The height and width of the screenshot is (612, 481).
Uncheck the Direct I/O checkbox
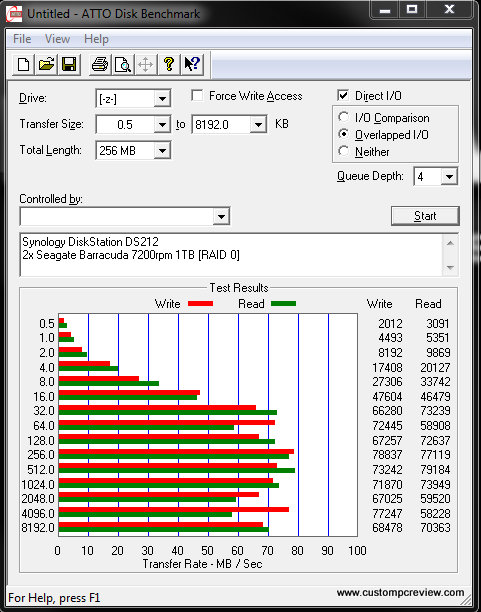pyautogui.click(x=343, y=96)
